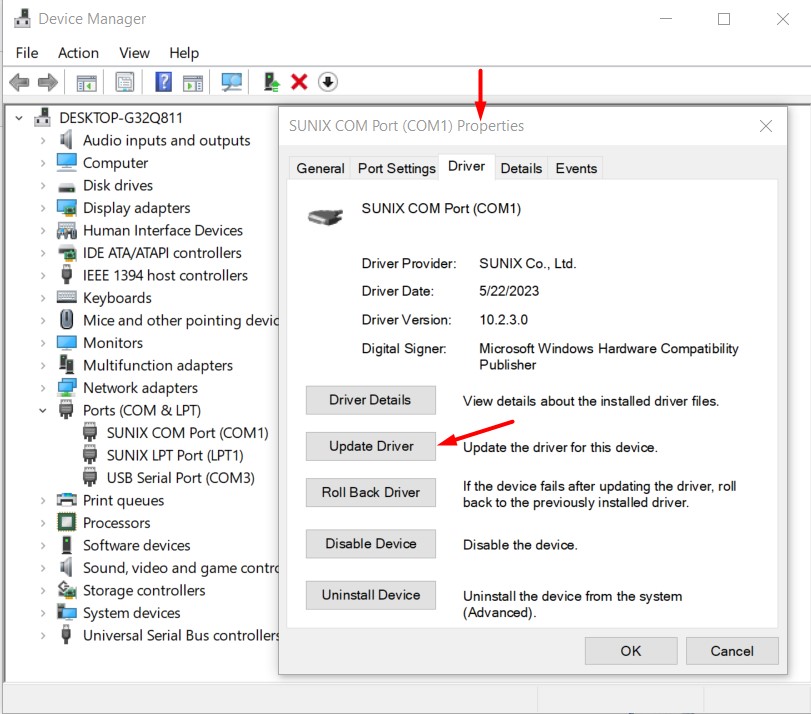Expand the System devices chevron
This screenshot has width=811, height=714.
[43, 613]
